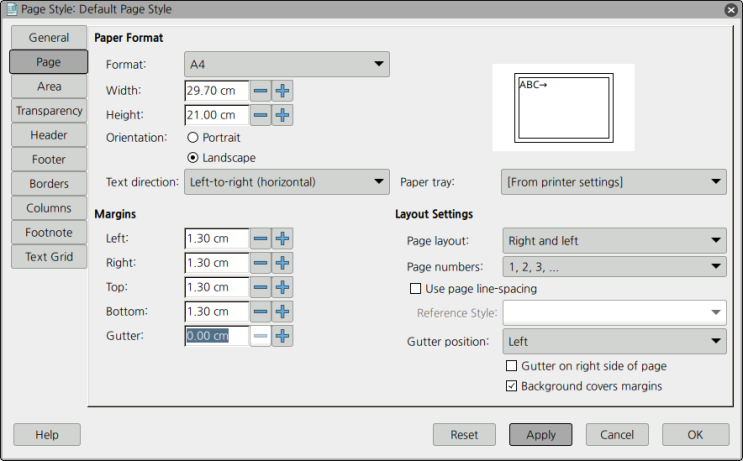Decrease Bottom margin using minus icon
The height and width of the screenshot is (461, 743).
tap(260, 311)
